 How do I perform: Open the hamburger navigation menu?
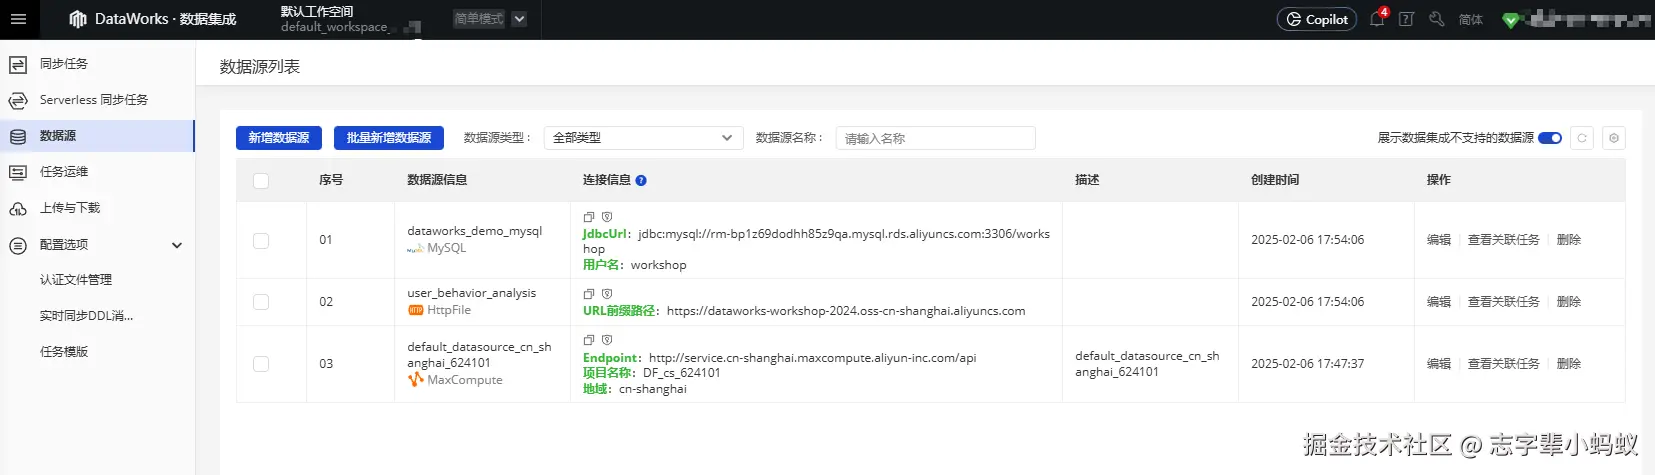pyautogui.click(x=18, y=19)
